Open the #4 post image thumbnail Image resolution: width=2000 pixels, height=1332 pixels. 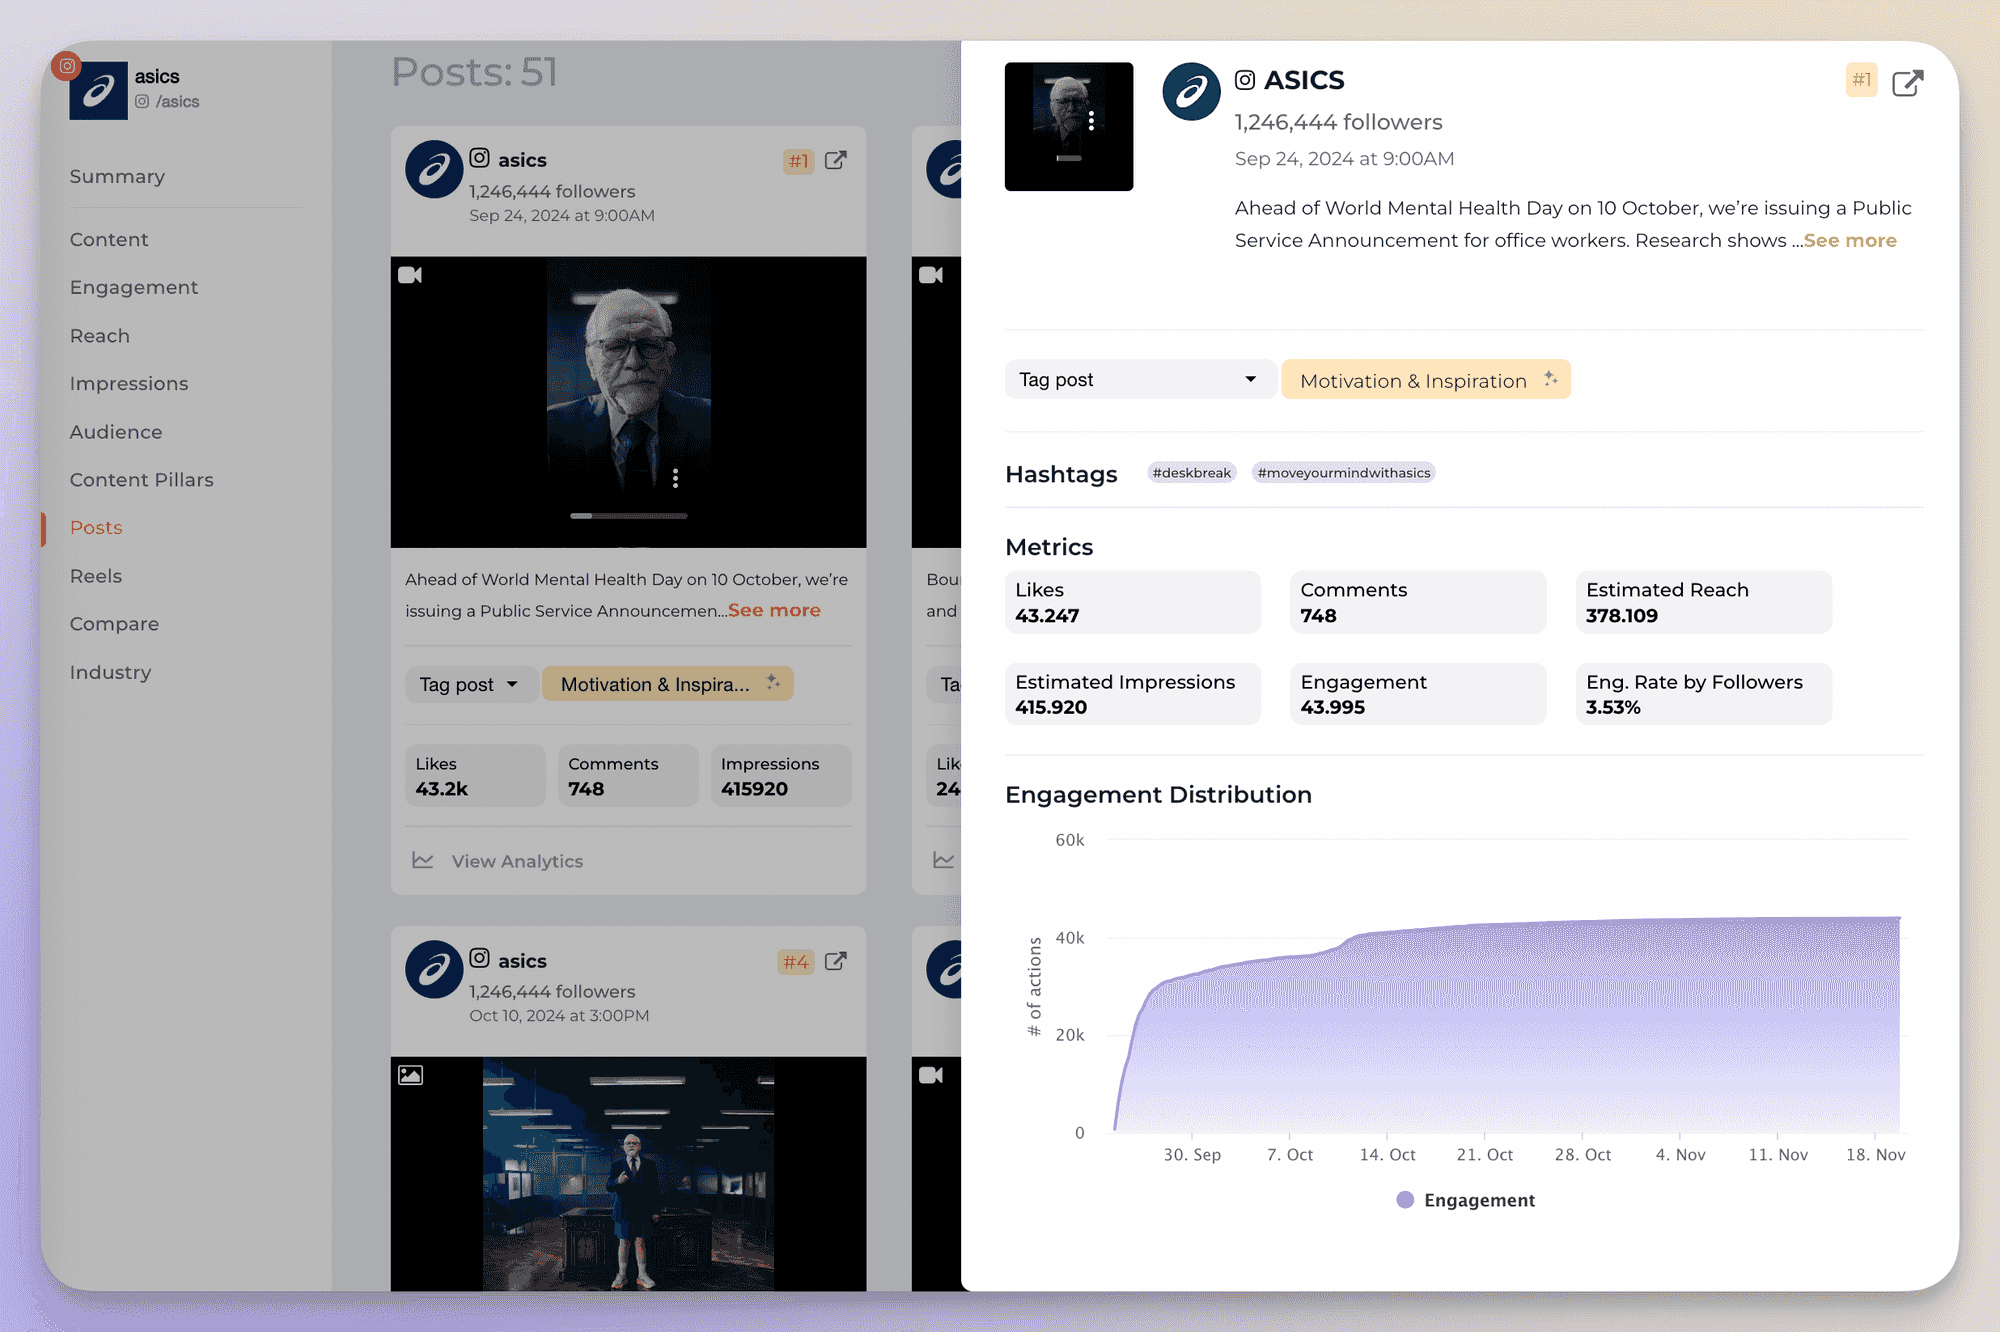click(x=628, y=1173)
